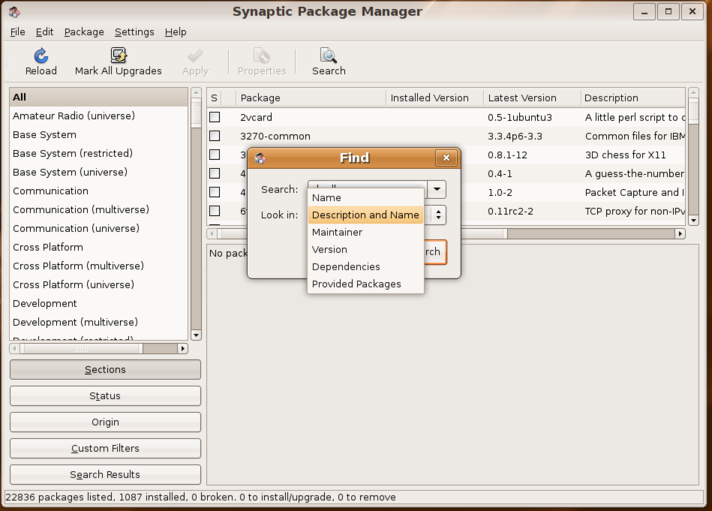The width and height of the screenshot is (712, 511).
Task: Choose Description and Name option
Action: click(366, 215)
